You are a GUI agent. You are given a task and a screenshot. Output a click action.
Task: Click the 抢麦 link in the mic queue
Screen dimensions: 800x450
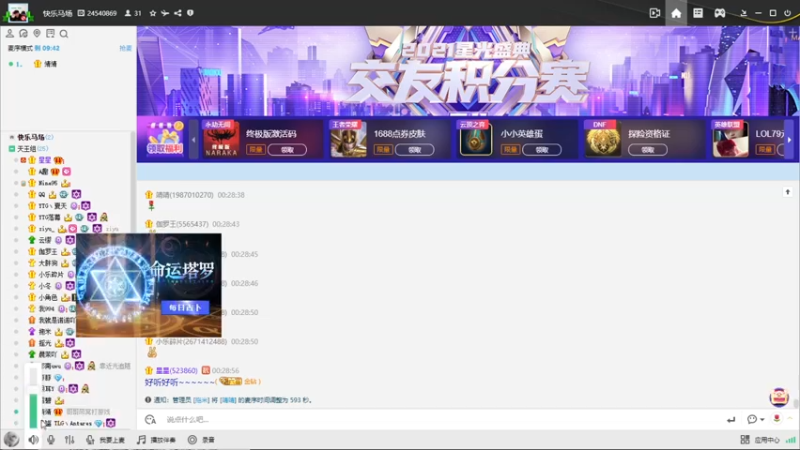(x=125, y=48)
